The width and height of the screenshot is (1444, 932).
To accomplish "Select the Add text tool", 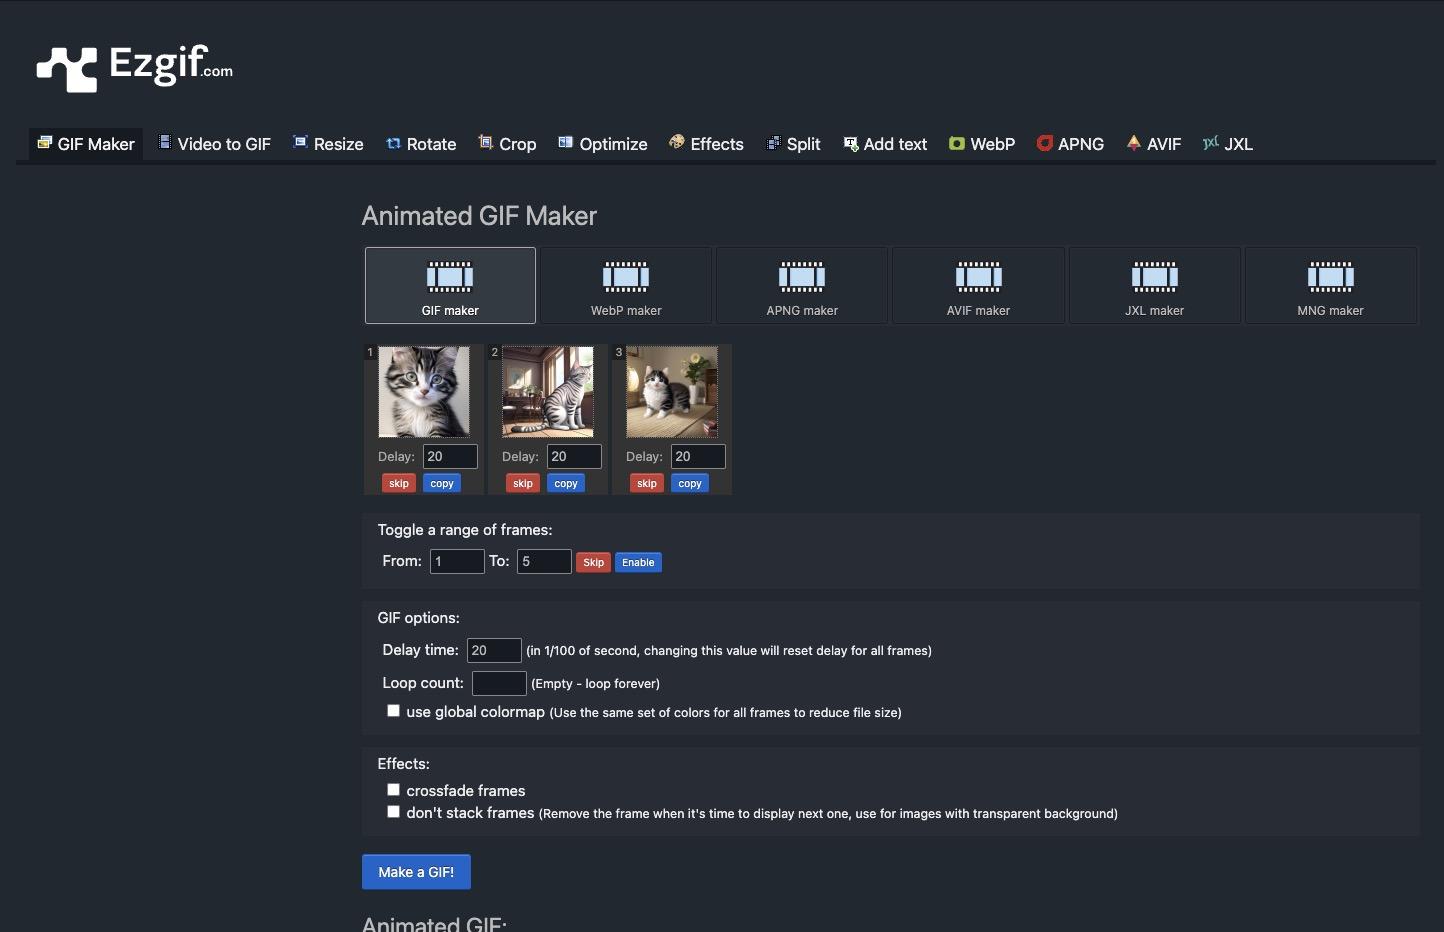I will [x=885, y=144].
